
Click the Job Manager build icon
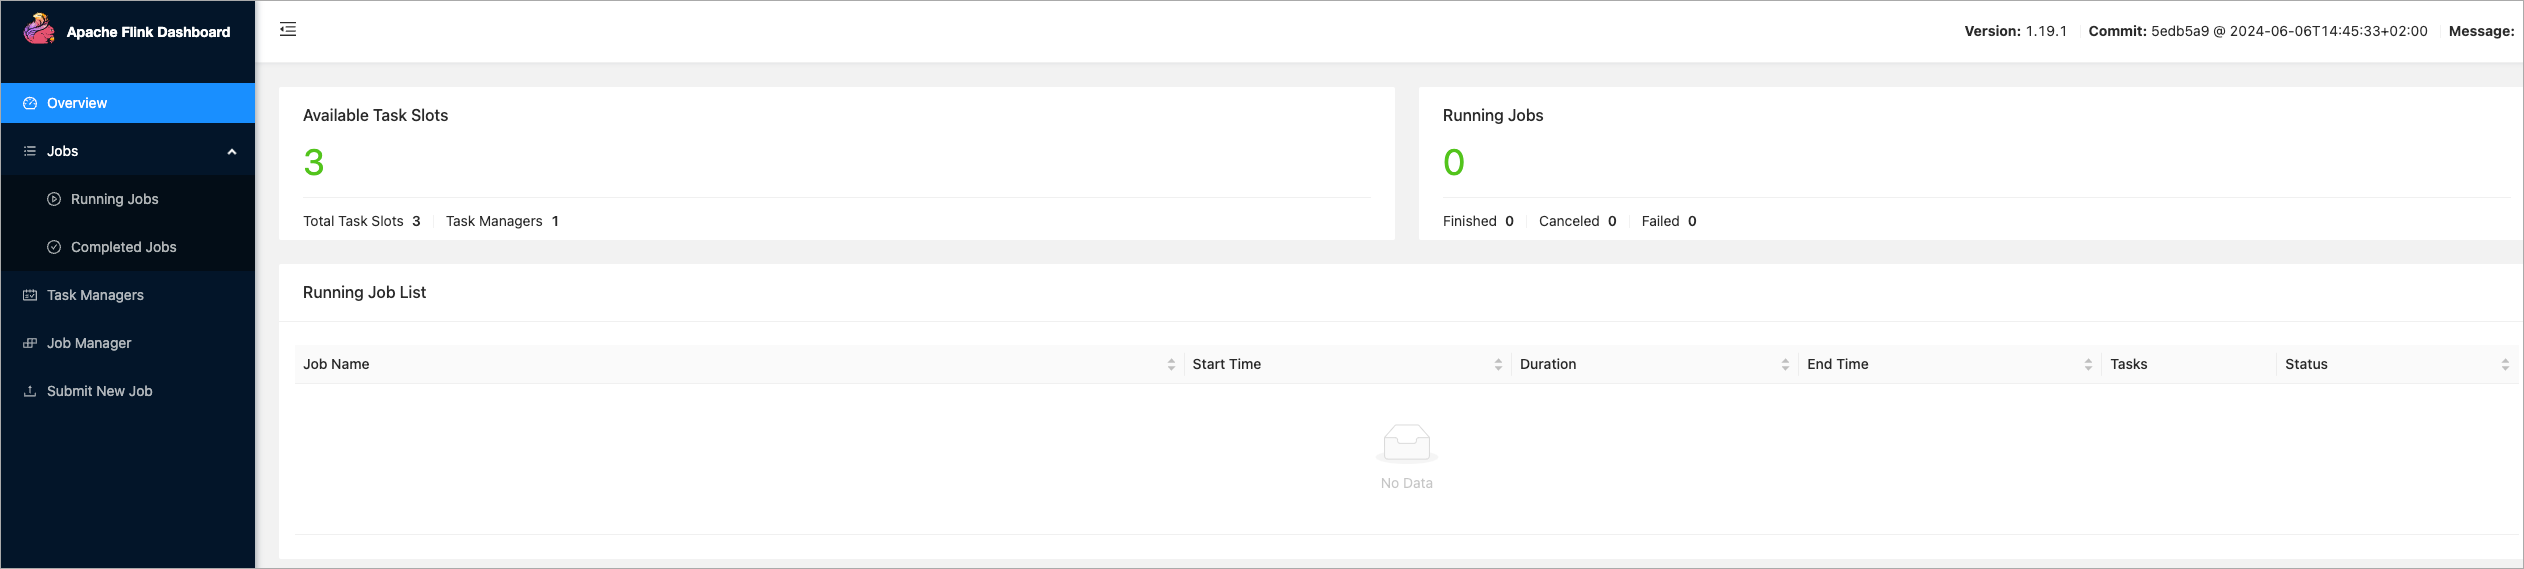click(x=30, y=343)
